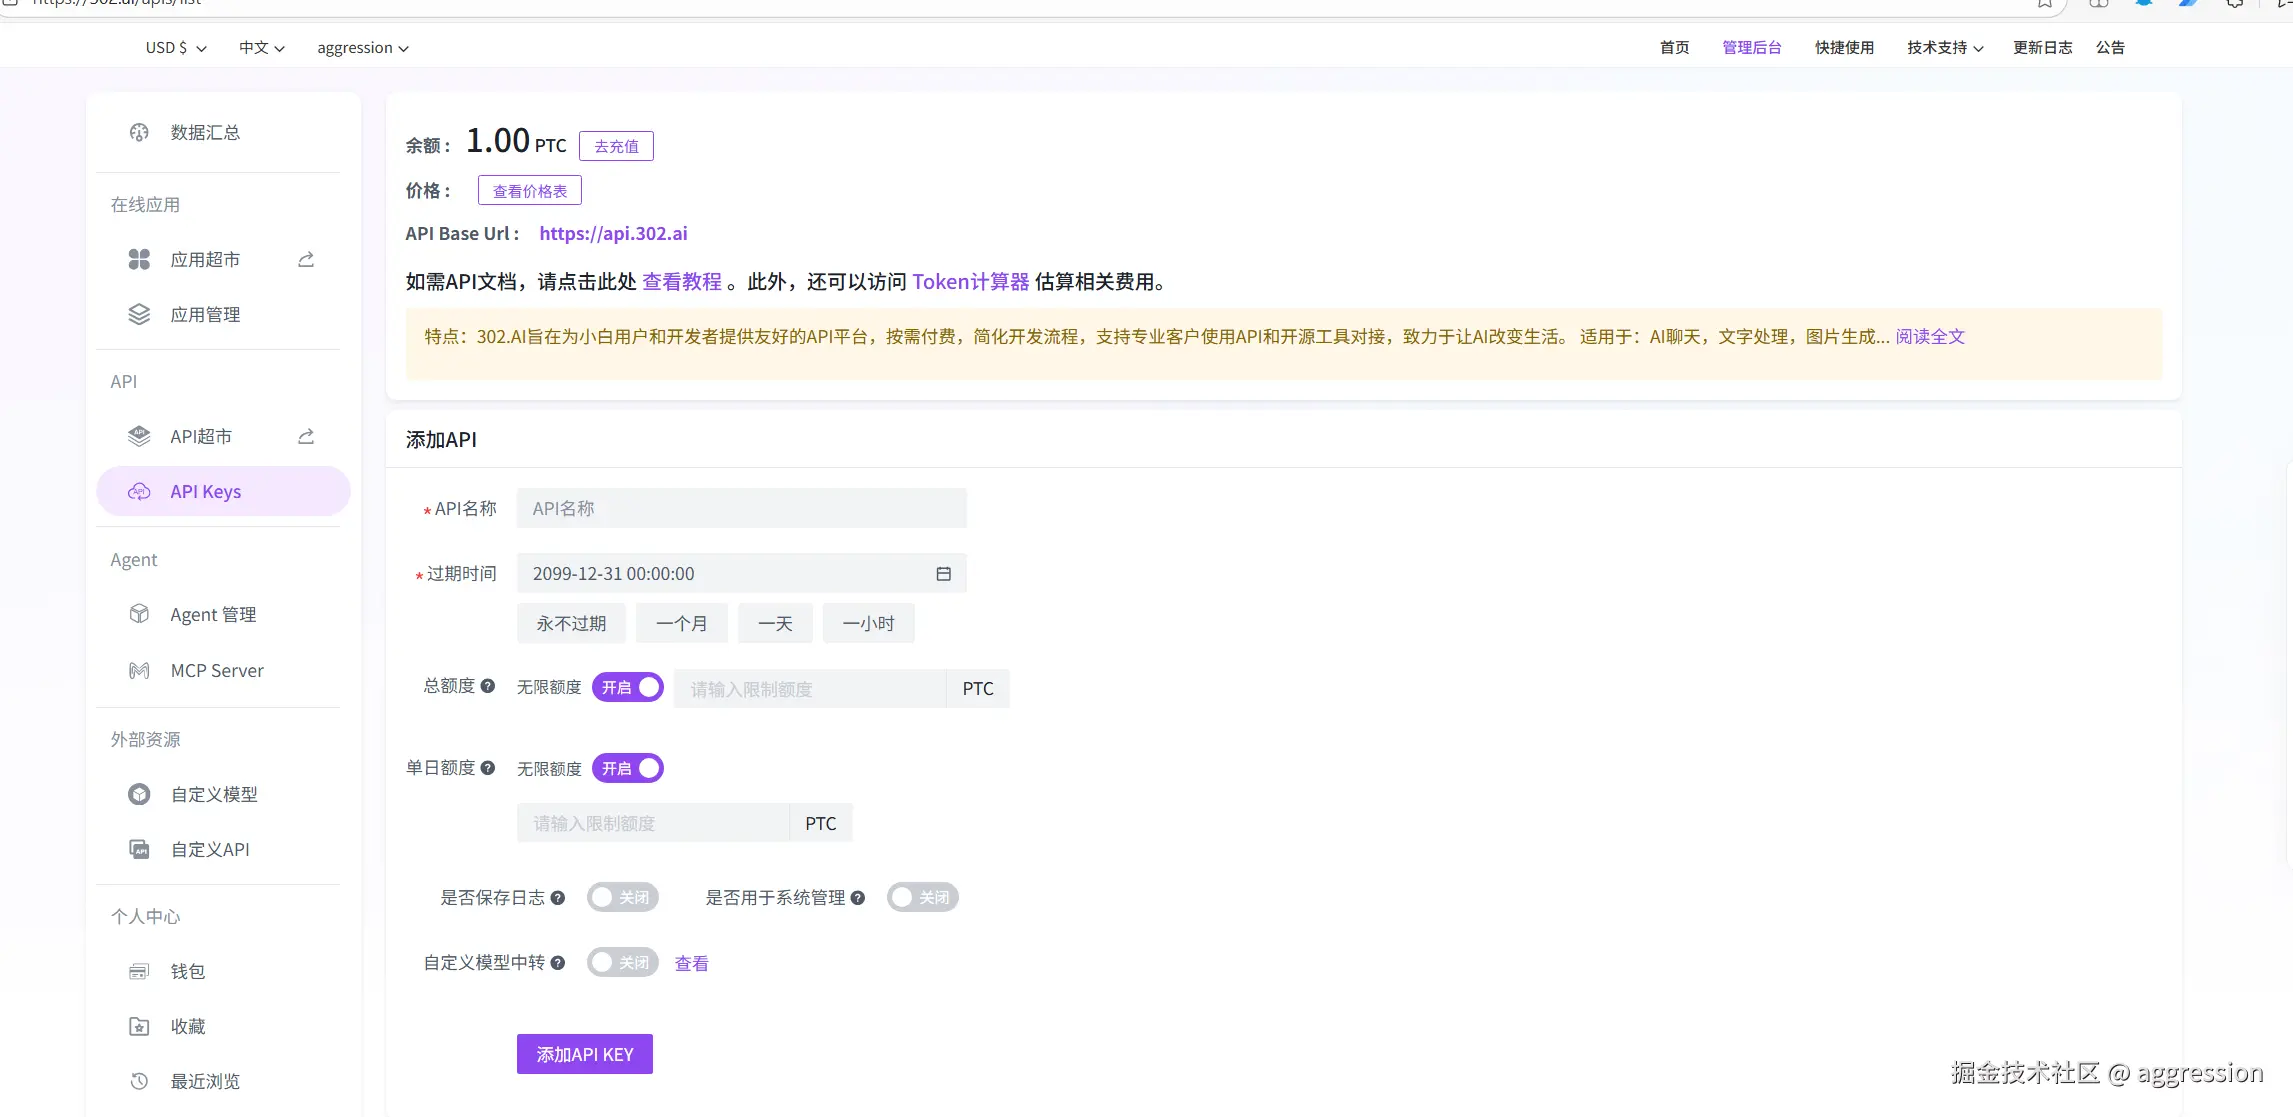Image resolution: width=2293 pixels, height=1117 pixels.
Task: Expand the 技术支持 menu in header
Action: pyautogui.click(x=1945, y=47)
